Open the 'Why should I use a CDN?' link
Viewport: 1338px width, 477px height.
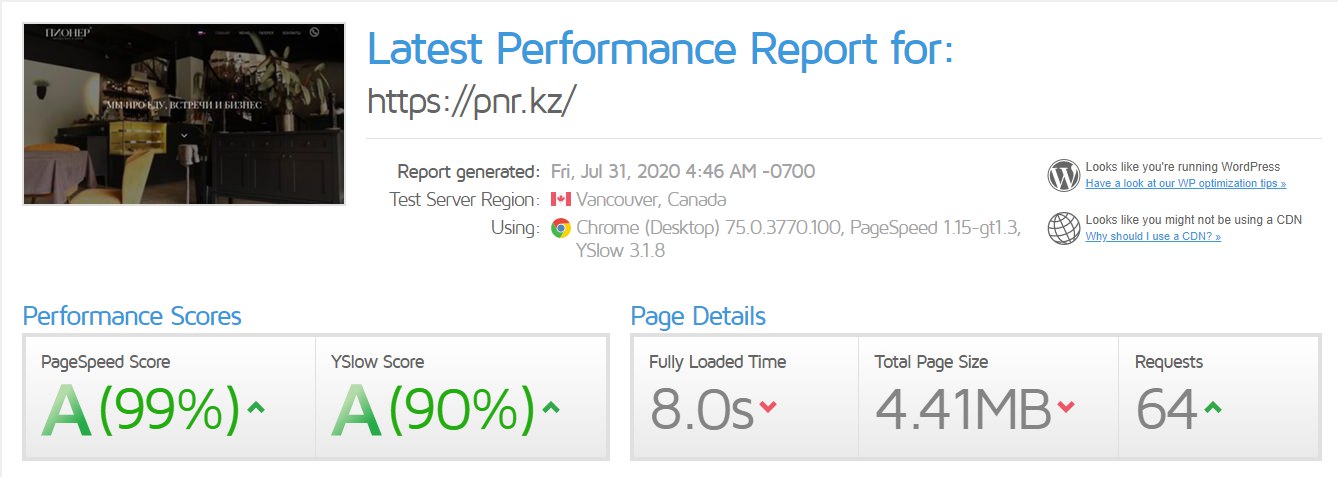tap(1152, 237)
